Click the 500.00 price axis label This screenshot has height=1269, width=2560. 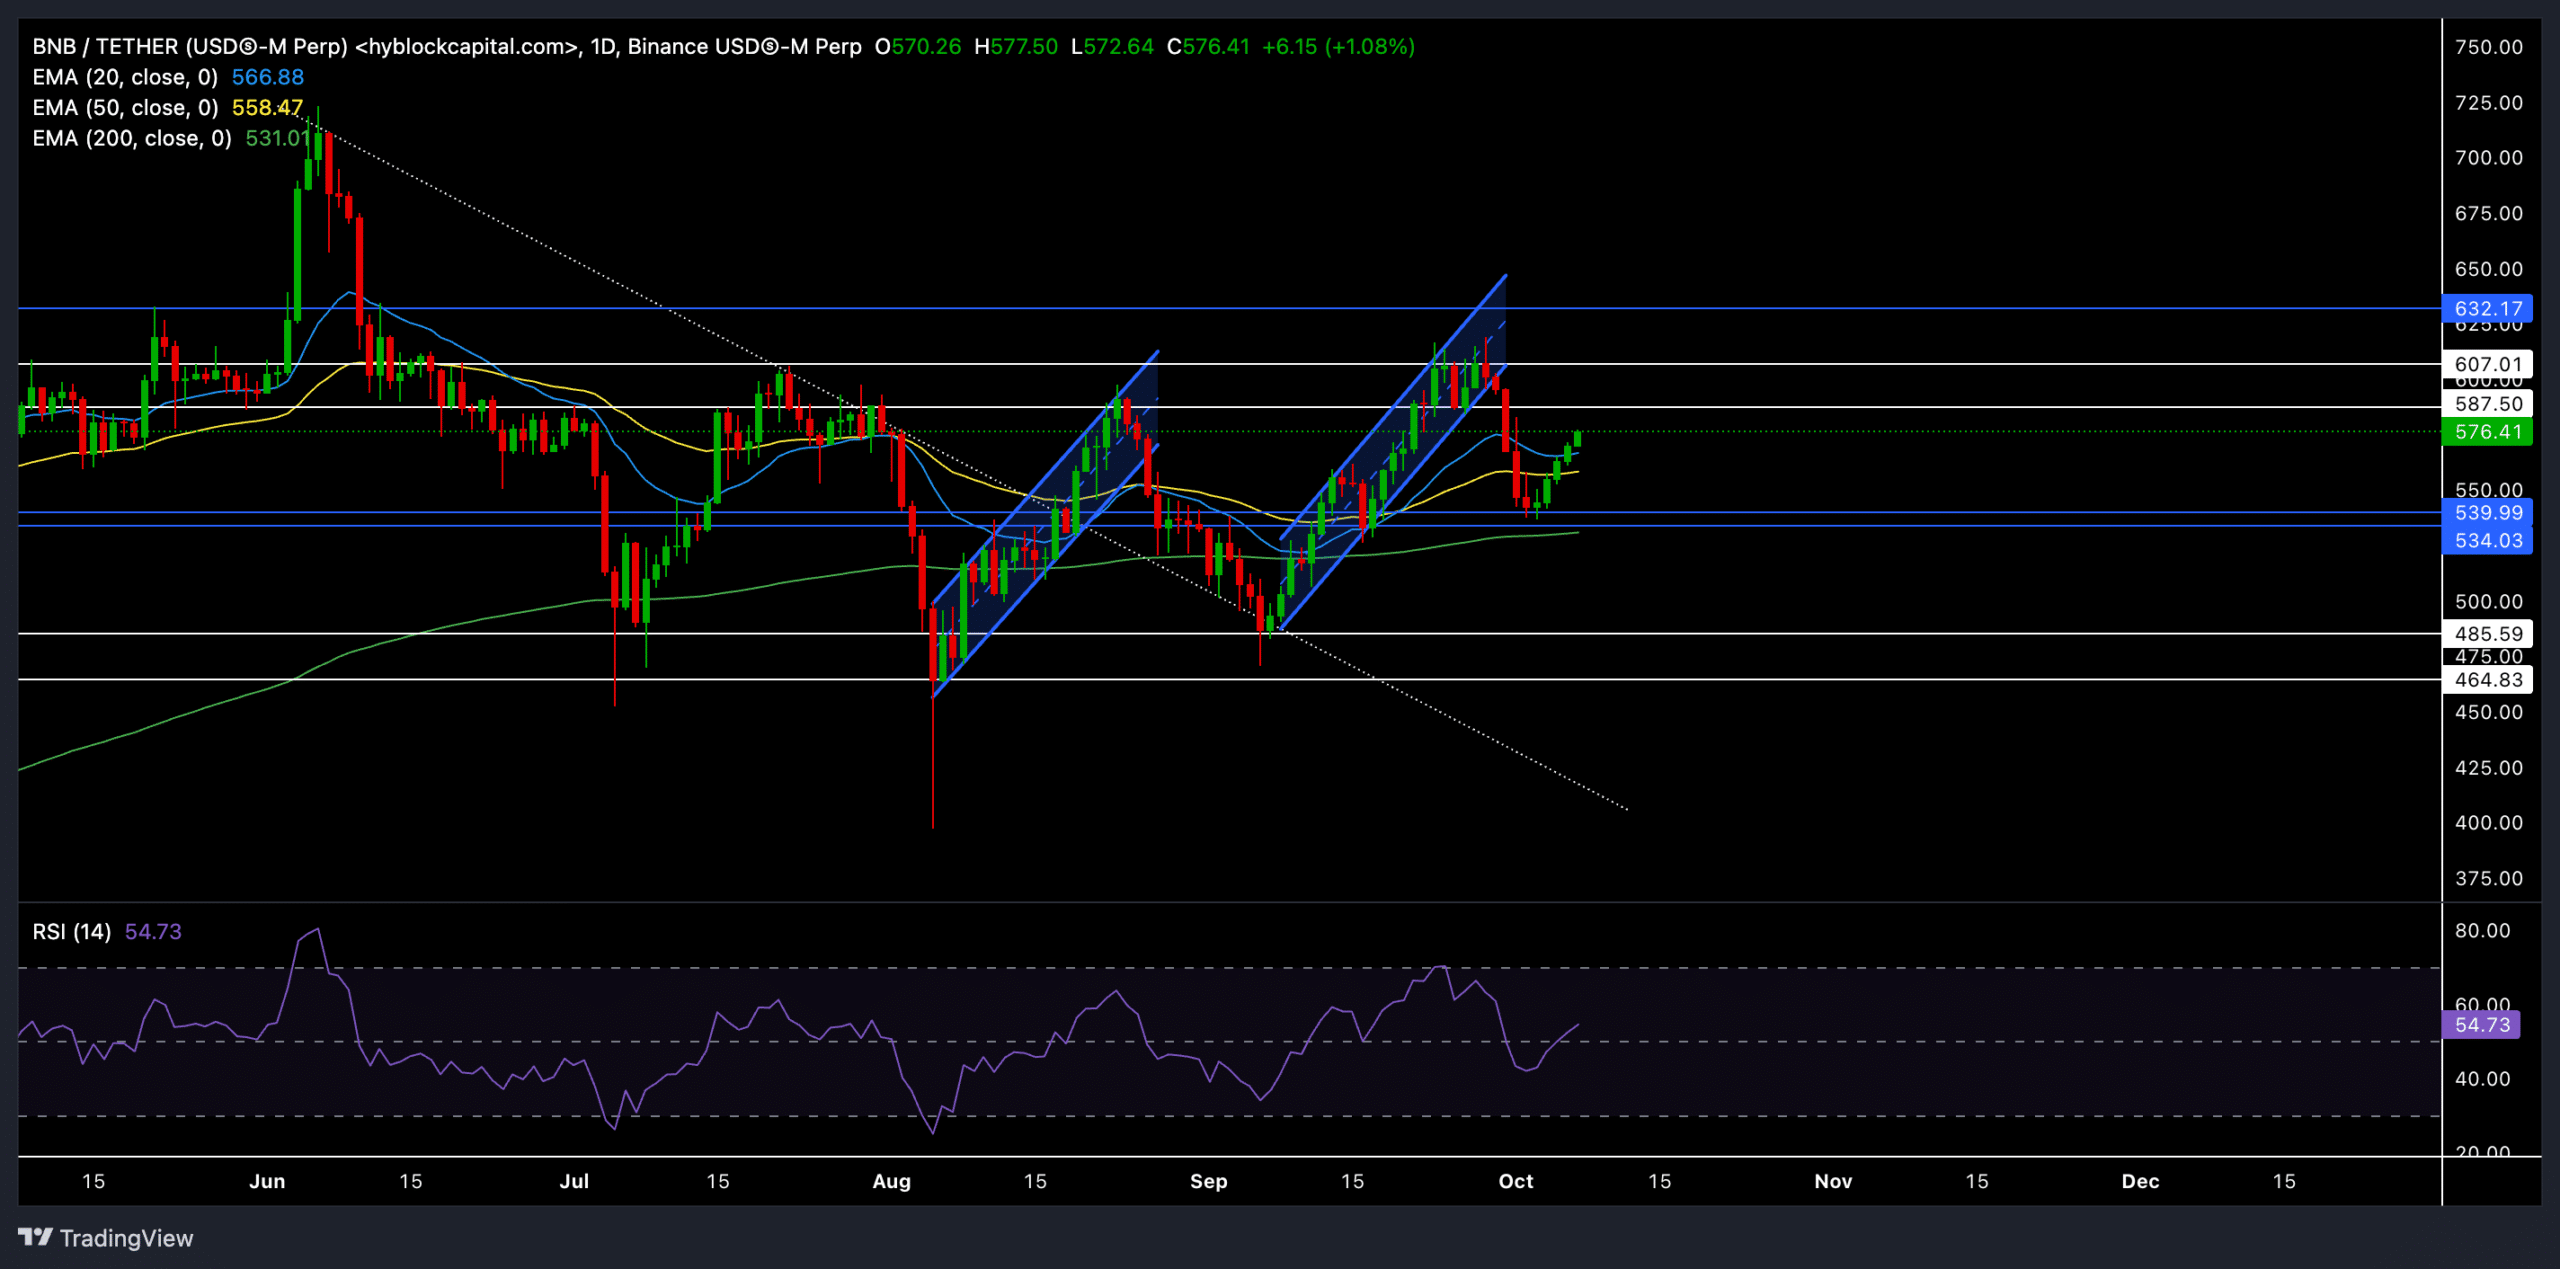[2488, 601]
